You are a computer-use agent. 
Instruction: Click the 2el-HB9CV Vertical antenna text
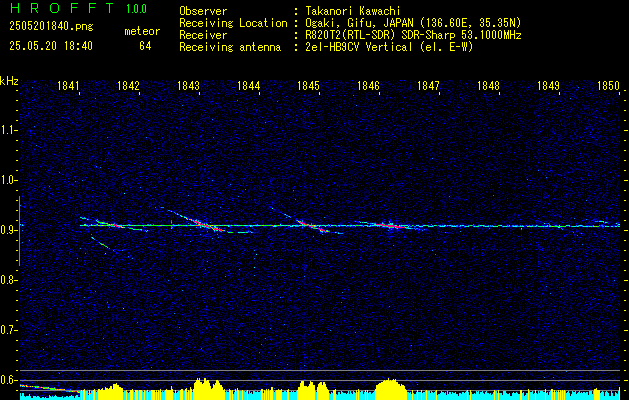tap(389, 47)
